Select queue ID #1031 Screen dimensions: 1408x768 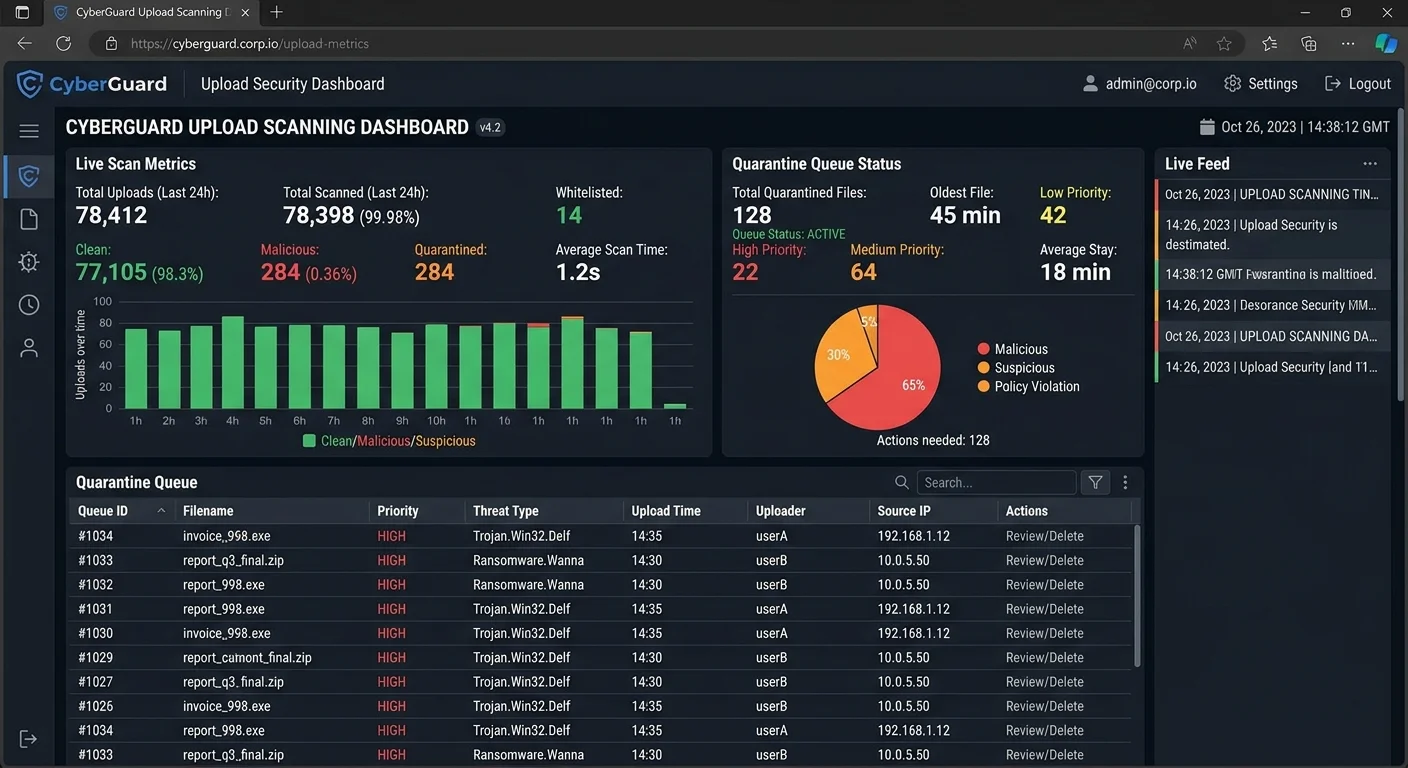click(96, 608)
